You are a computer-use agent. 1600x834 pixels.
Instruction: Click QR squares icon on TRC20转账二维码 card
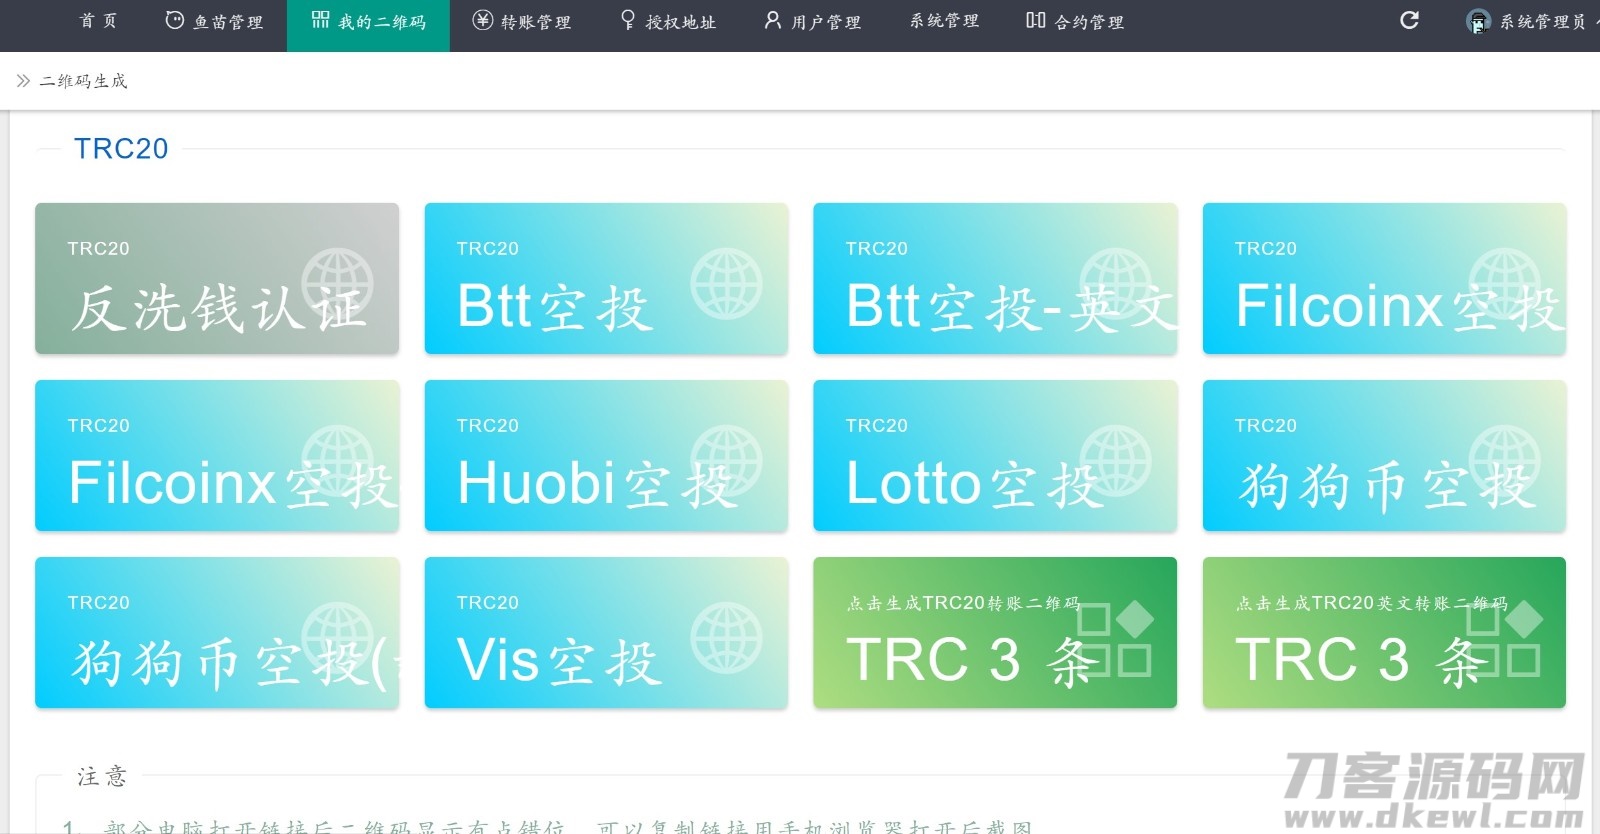click(x=1115, y=640)
